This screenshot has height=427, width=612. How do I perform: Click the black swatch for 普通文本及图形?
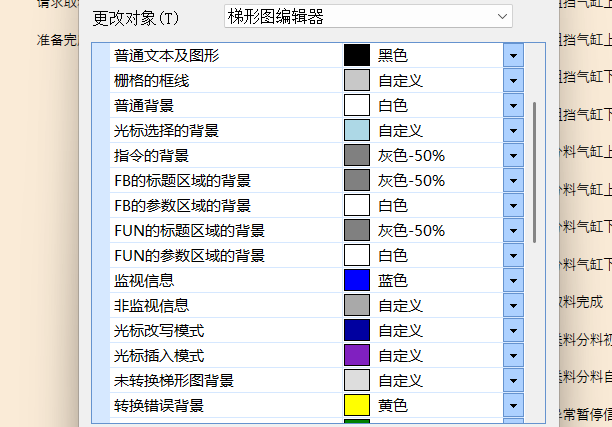357,56
